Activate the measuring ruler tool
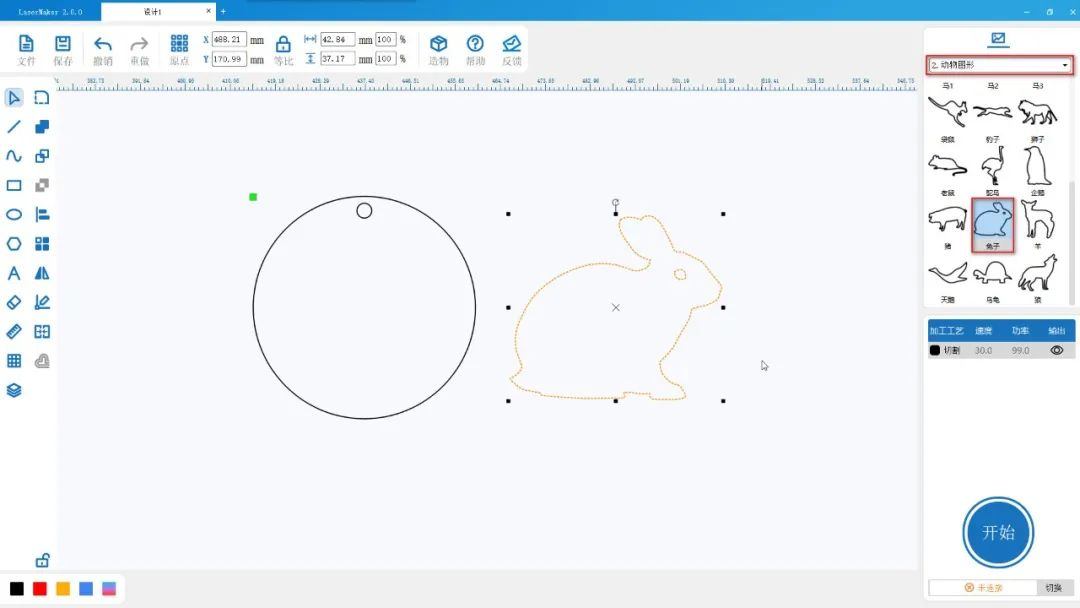The height and width of the screenshot is (608, 1080). click(14, 331)
